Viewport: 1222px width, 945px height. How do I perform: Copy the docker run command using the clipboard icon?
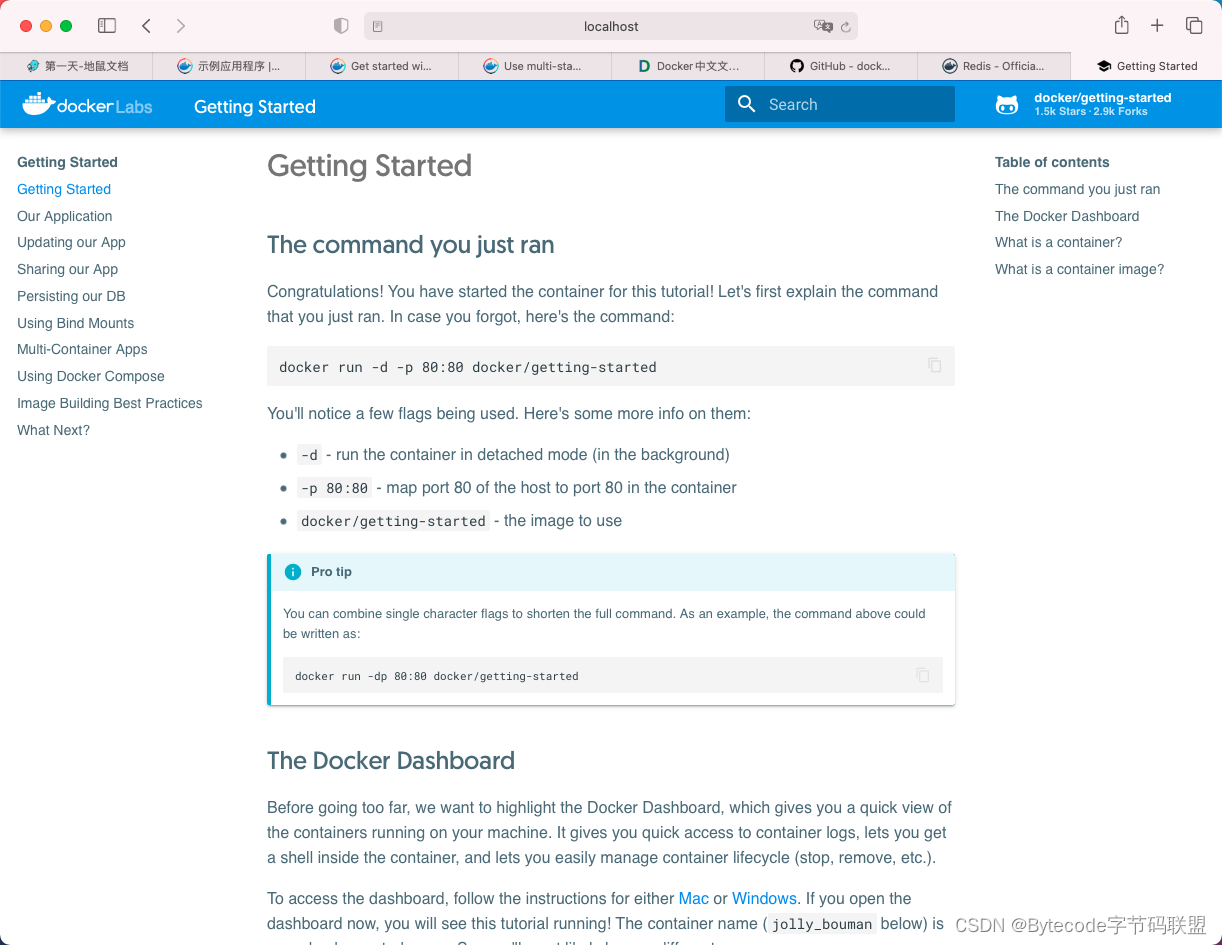[935, 366]
